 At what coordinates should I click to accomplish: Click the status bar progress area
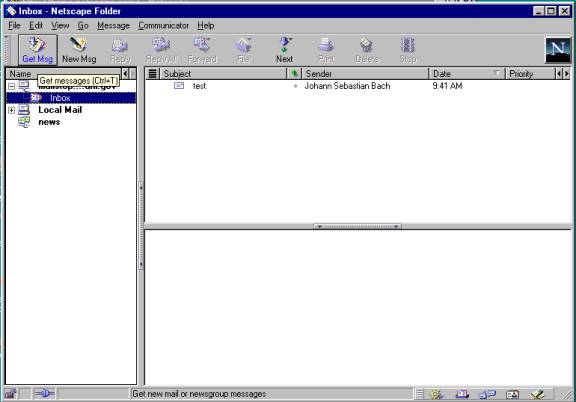pos(93,394)
